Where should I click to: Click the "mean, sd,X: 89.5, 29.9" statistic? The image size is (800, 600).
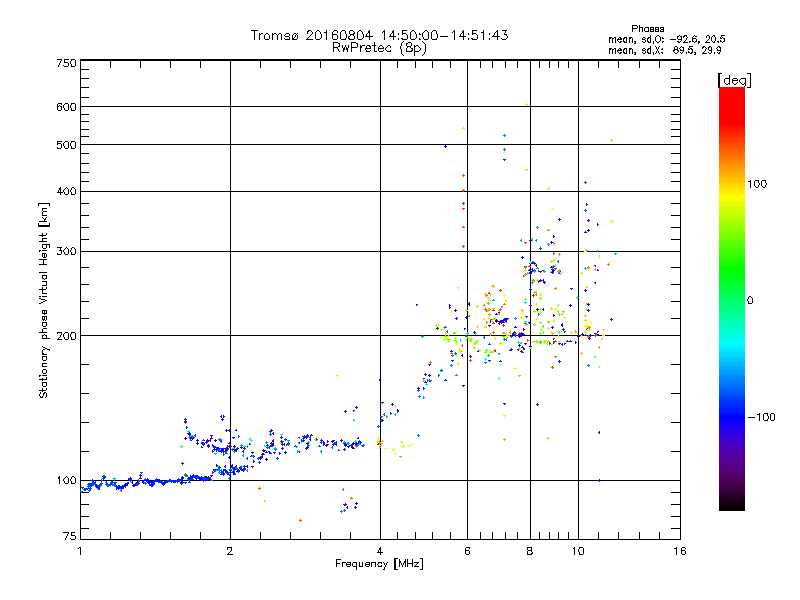pos(664,50)
